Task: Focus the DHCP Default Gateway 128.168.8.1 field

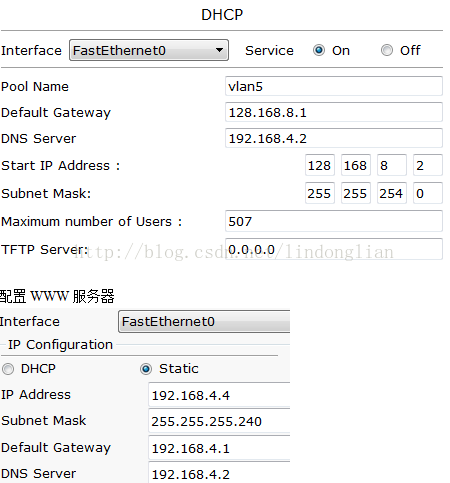Action: pos(334,112)
